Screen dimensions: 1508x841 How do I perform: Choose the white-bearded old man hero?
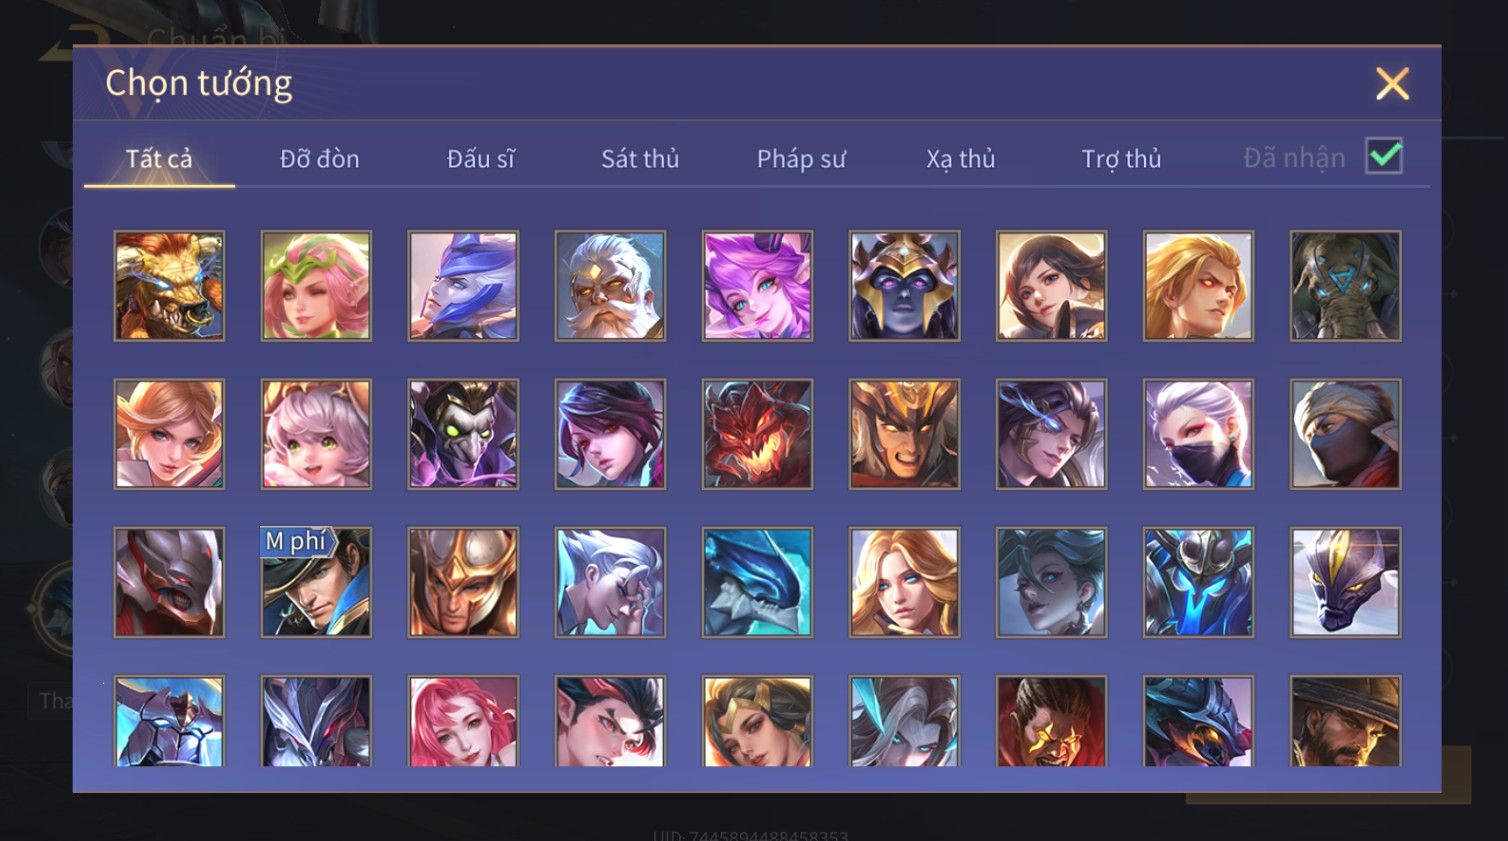click(x=610, y=286)
